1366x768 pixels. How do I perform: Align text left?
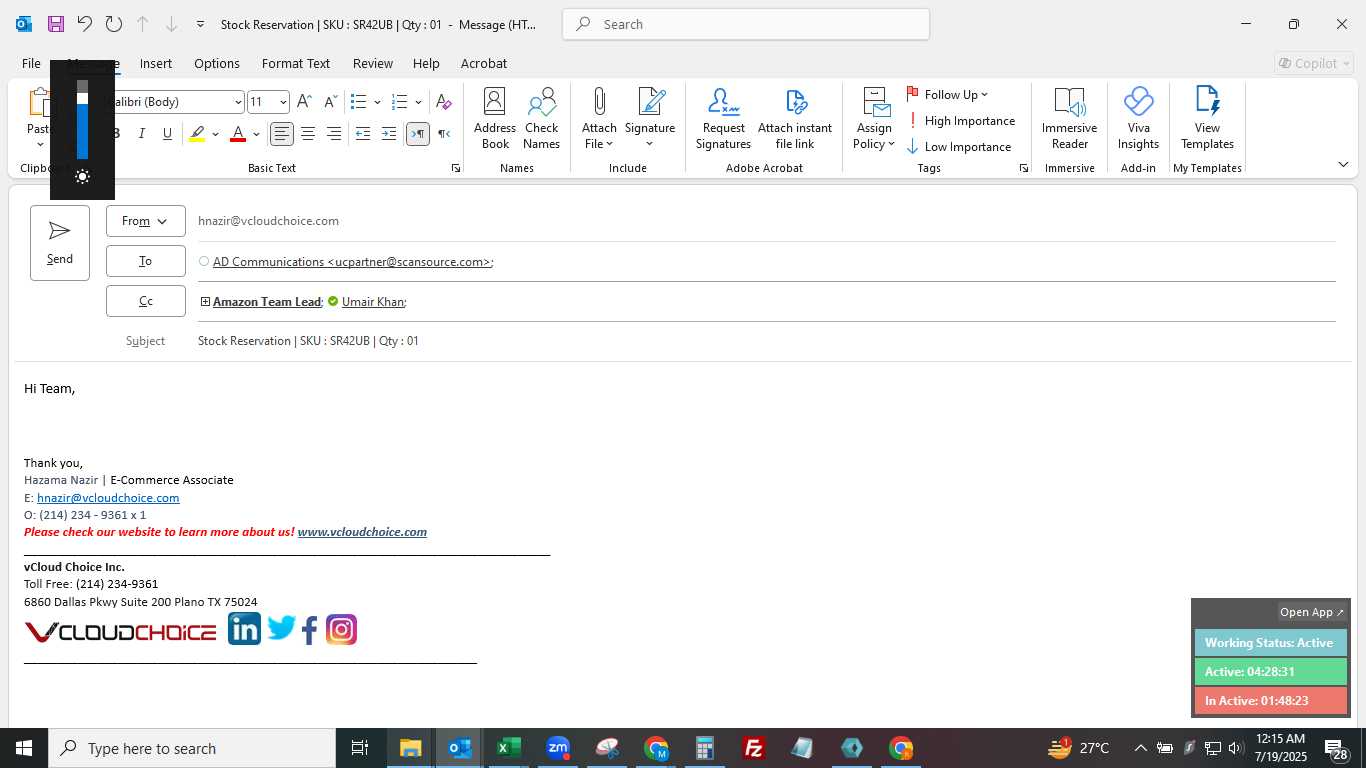(x=282, y=134)
